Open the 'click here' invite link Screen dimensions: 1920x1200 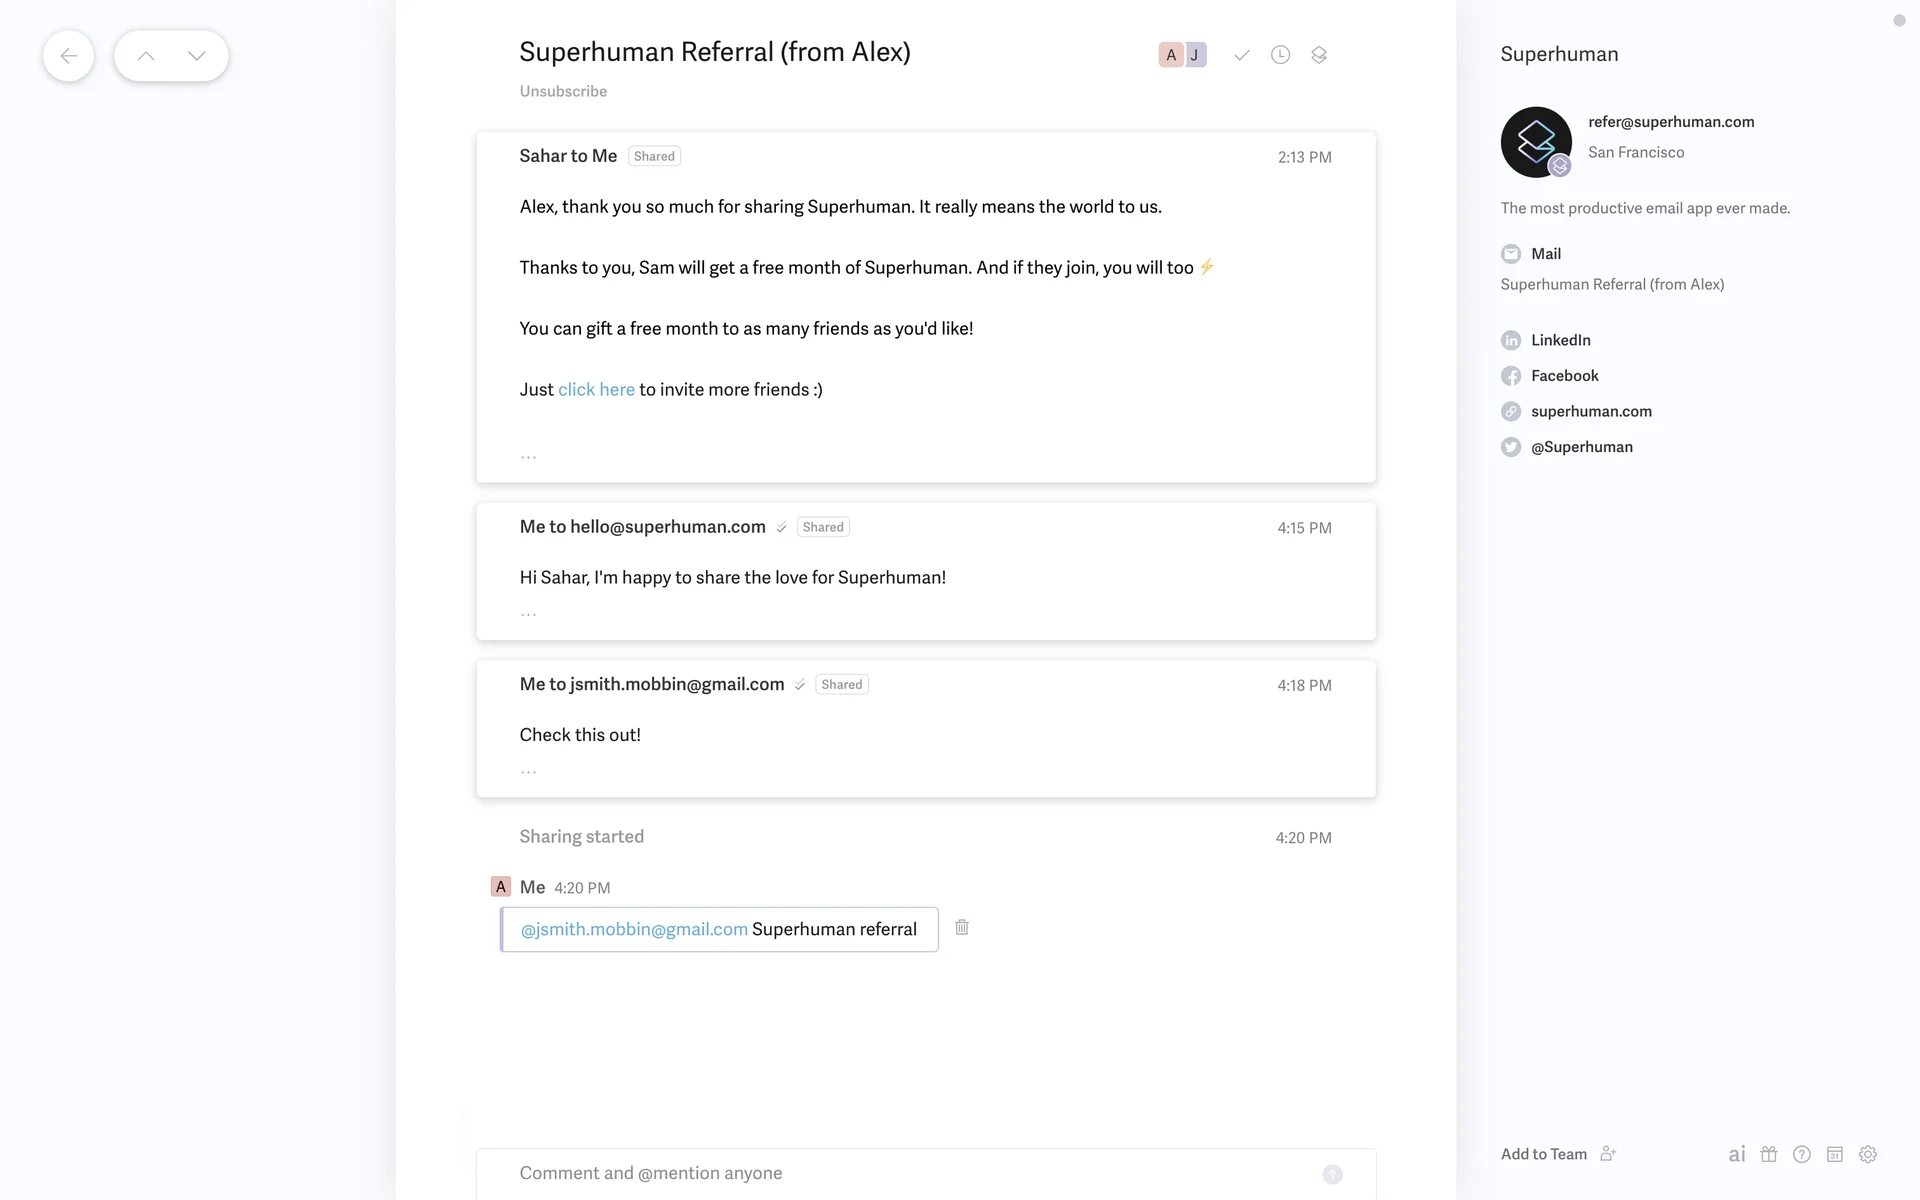(x=596, y=389)
